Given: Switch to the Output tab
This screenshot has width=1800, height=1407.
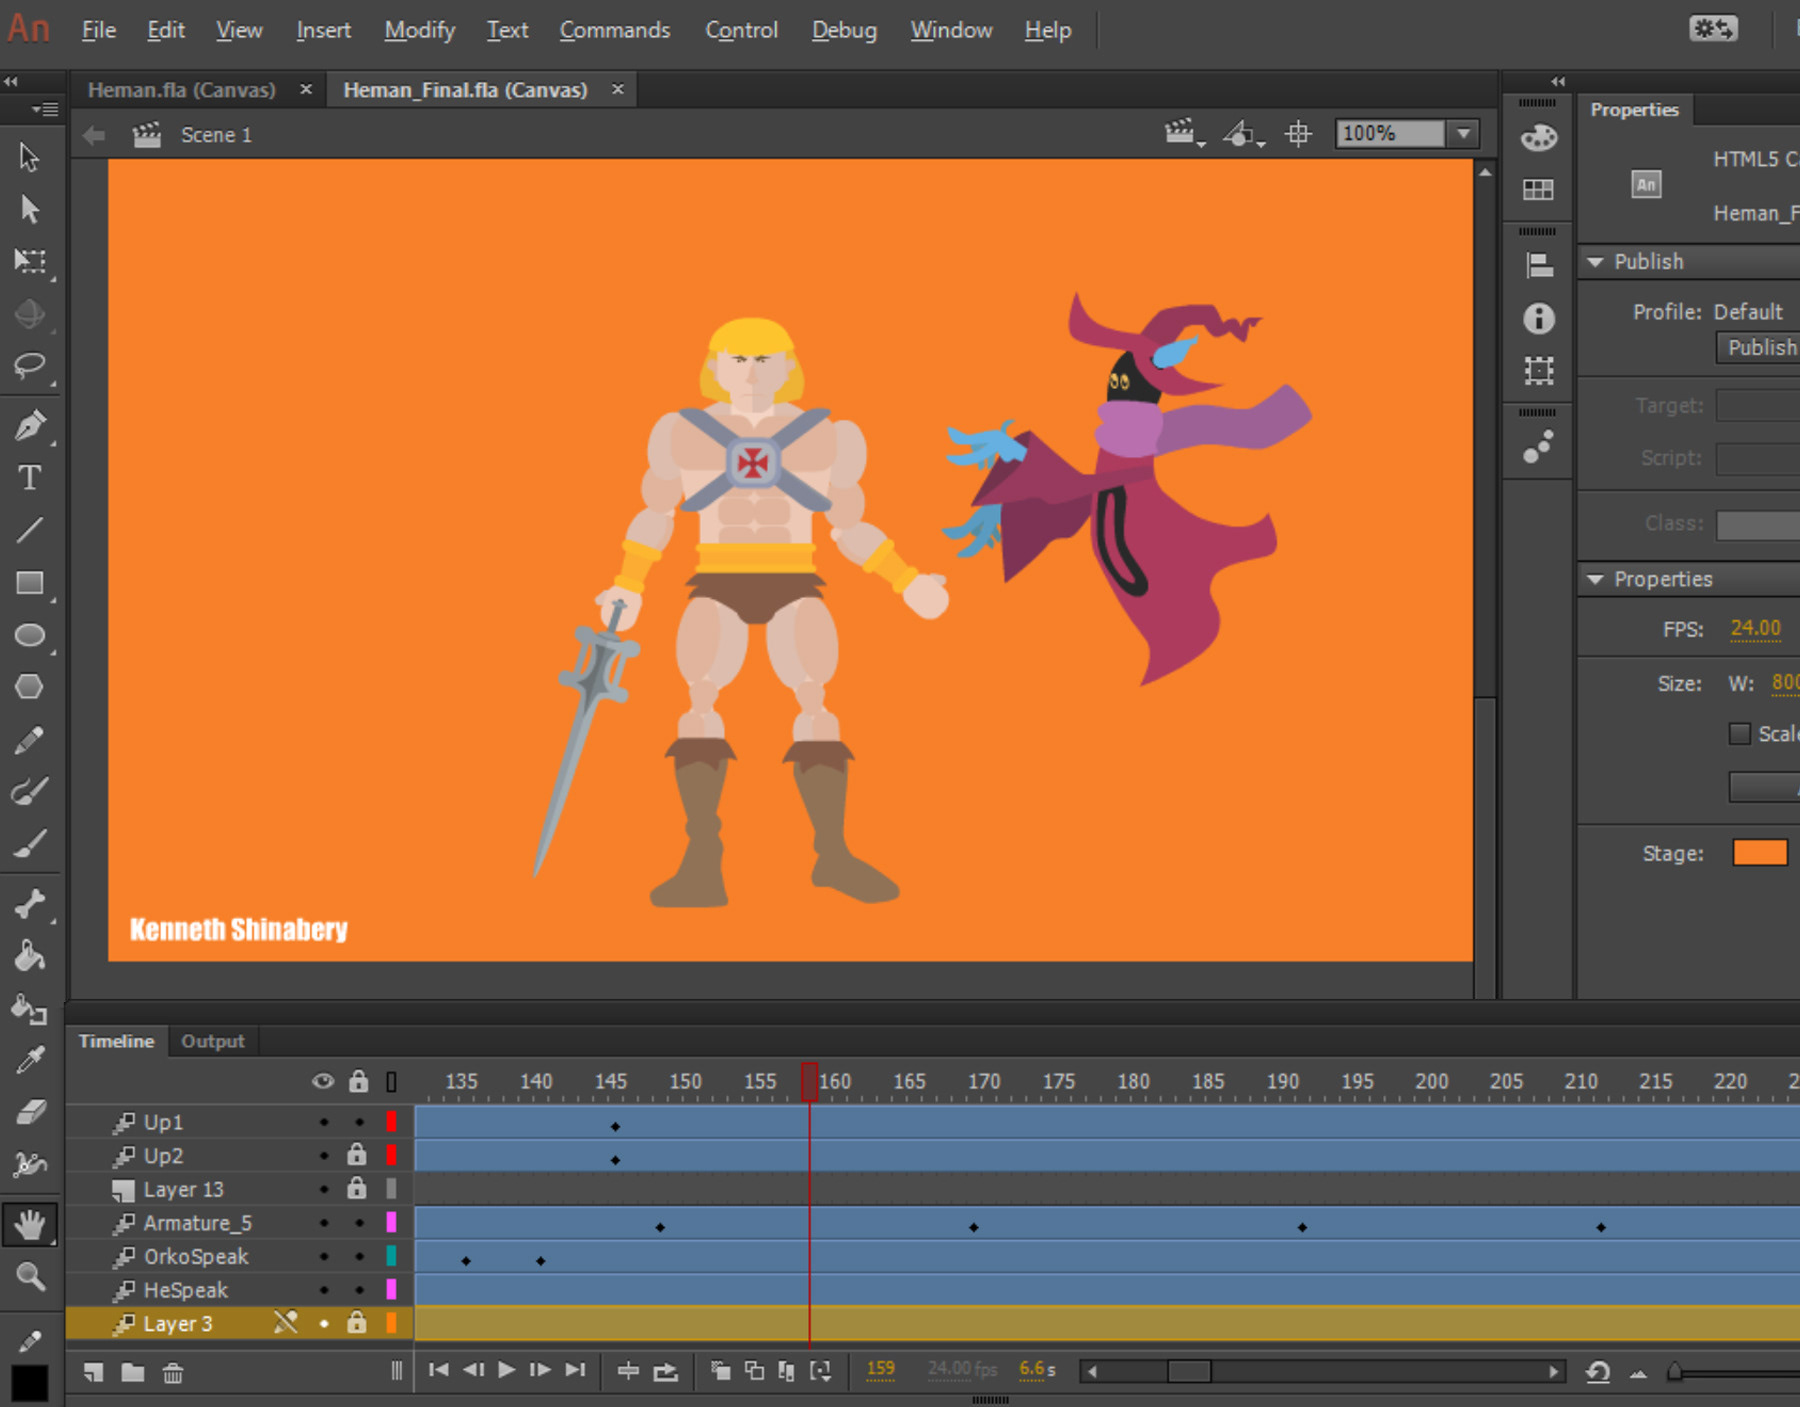Looking at the screenshot, I should click(213, 1041).
